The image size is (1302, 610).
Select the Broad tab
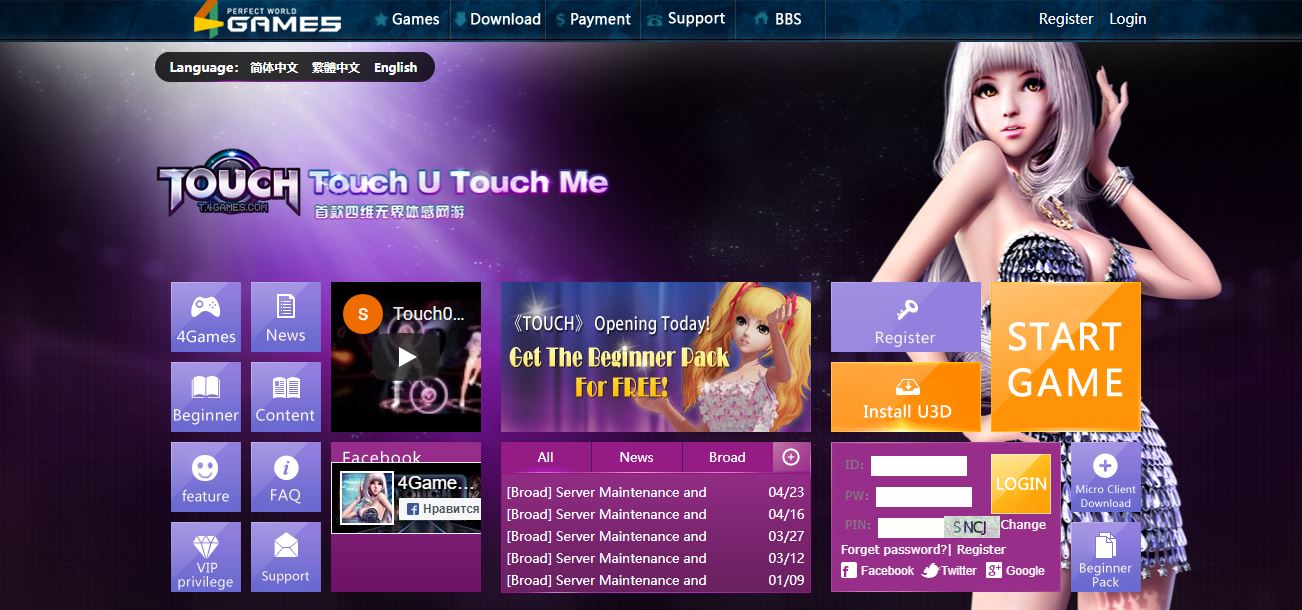727,457
